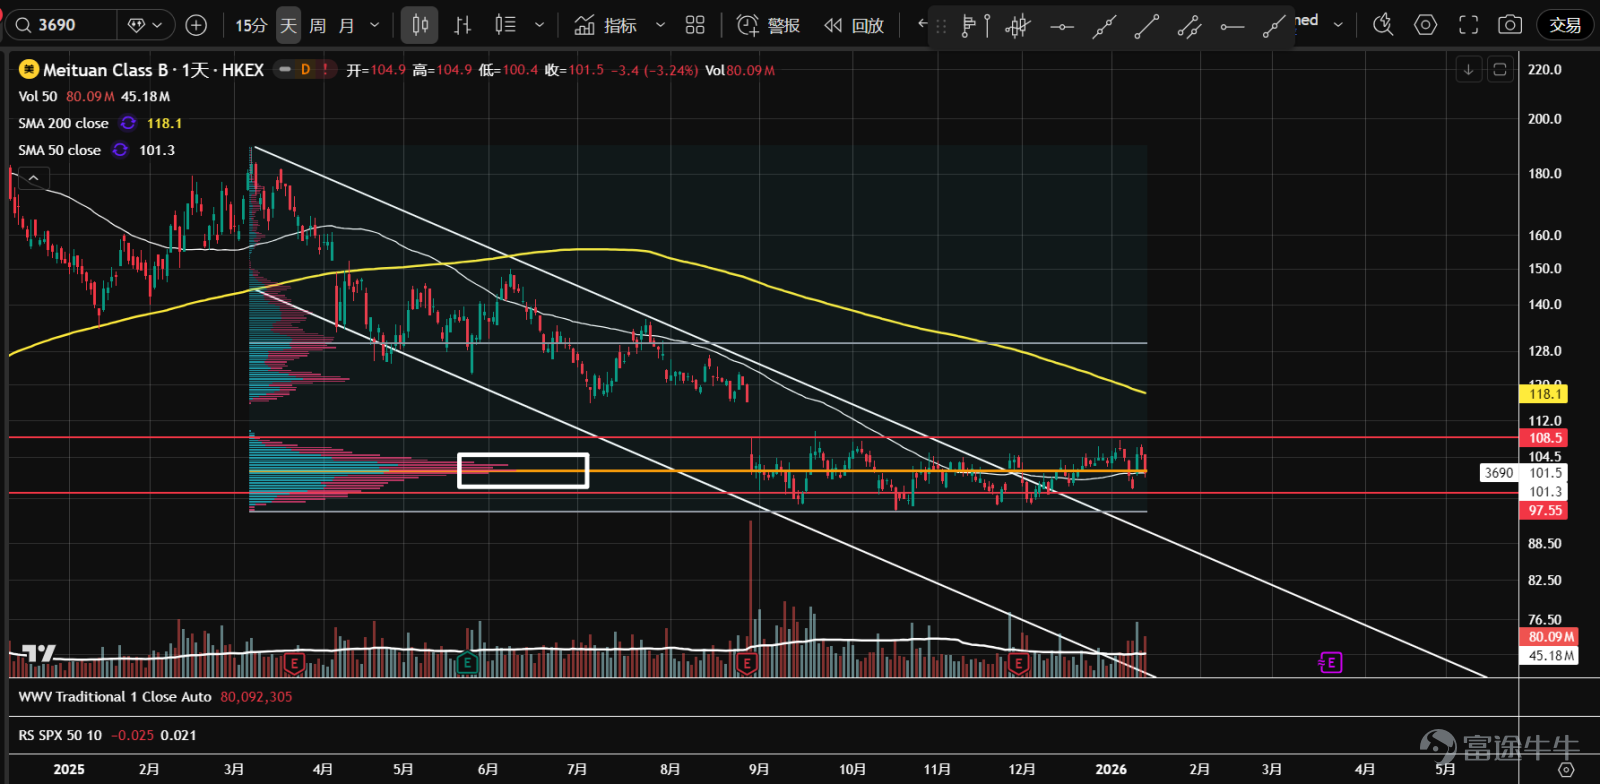Click the December earnings E marker

[1018, 663]
